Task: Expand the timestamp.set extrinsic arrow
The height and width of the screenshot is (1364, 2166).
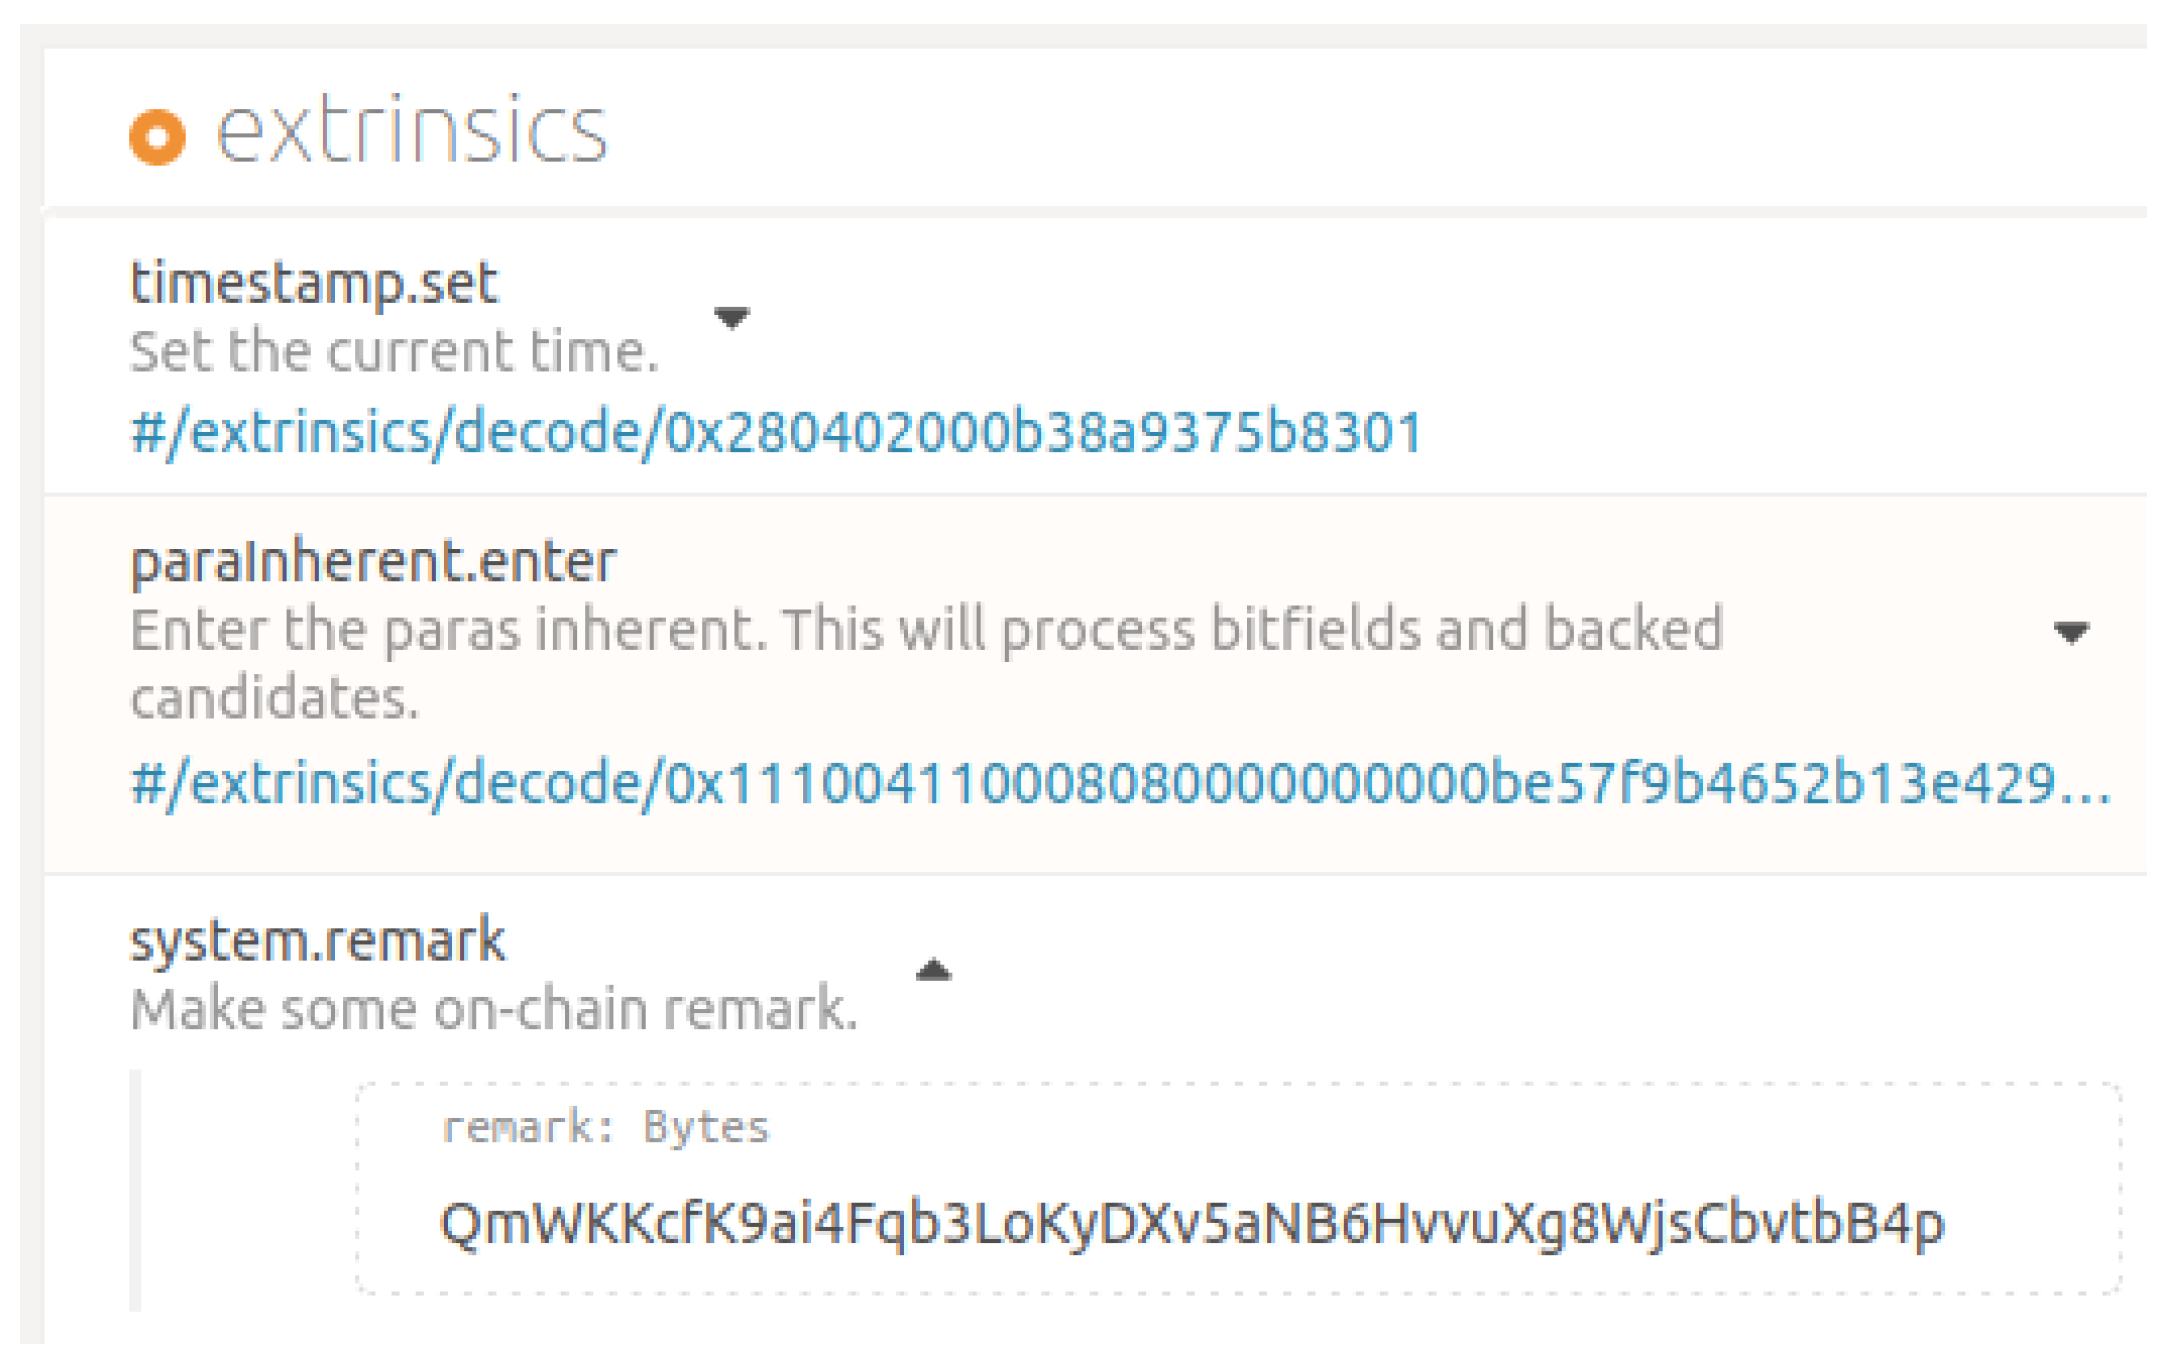Action: [x=732, y=318]
